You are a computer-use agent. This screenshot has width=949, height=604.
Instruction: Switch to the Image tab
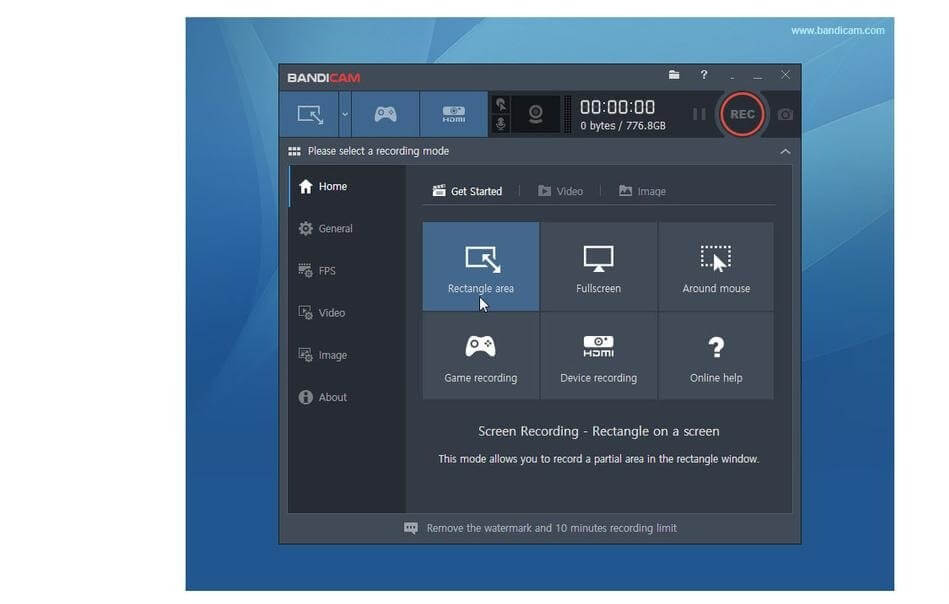(642, 191)
